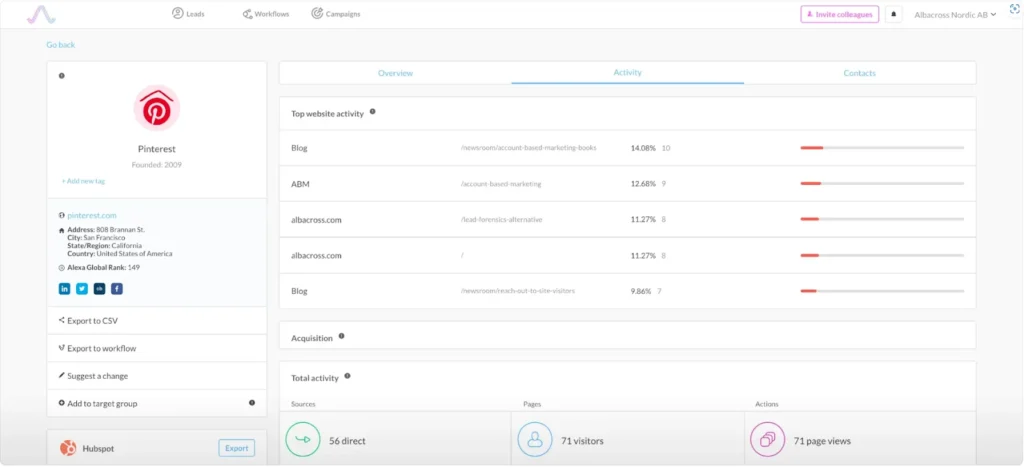Image resolution: width=1024 pixels, height=467 pixels.
Task: Open Pinterest's Facebook profile icon
Action: click(116, 289)
